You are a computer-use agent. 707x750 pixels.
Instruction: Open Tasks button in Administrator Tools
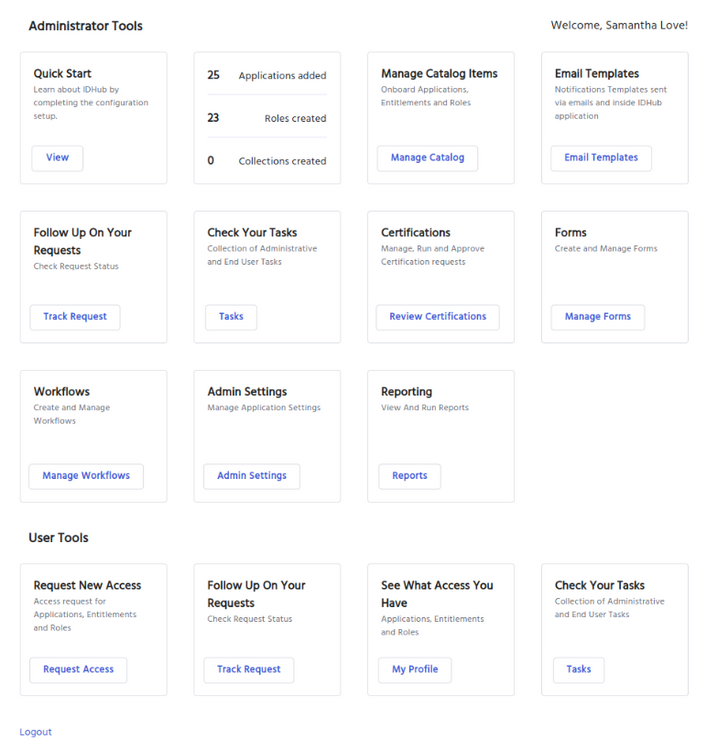coord(231,317)
